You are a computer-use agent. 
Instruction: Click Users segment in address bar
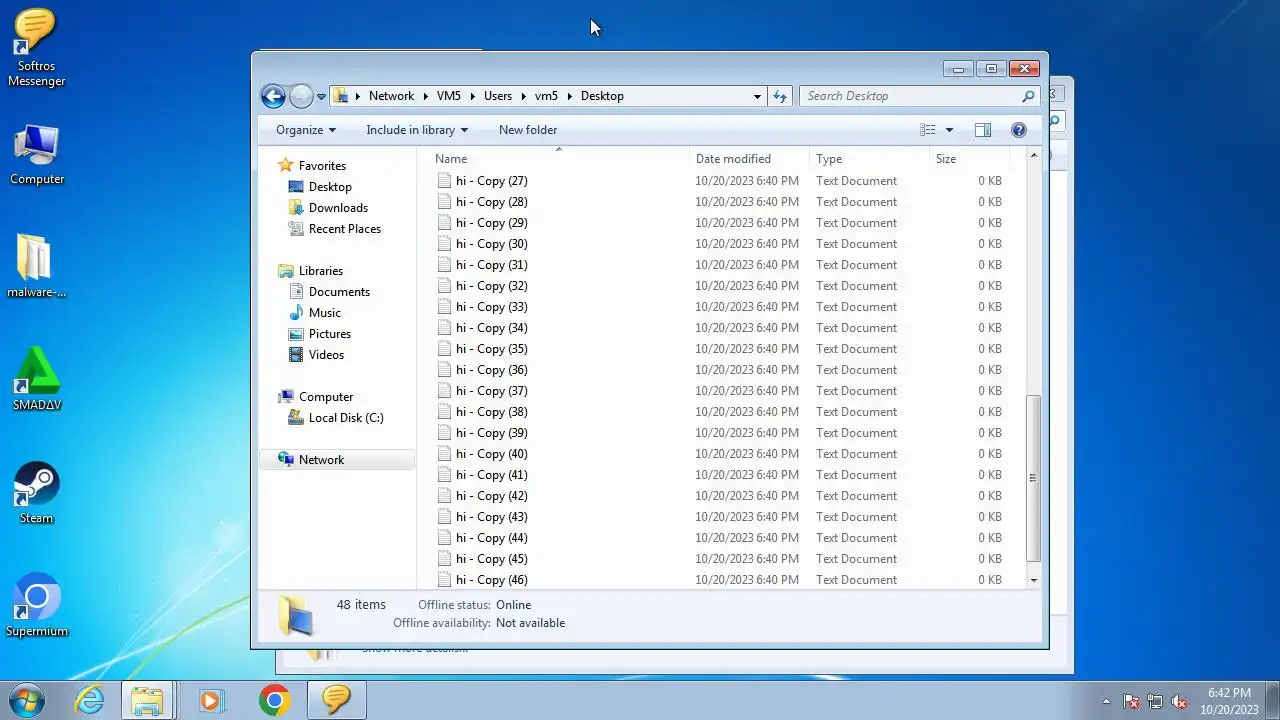tap(498, 96)
